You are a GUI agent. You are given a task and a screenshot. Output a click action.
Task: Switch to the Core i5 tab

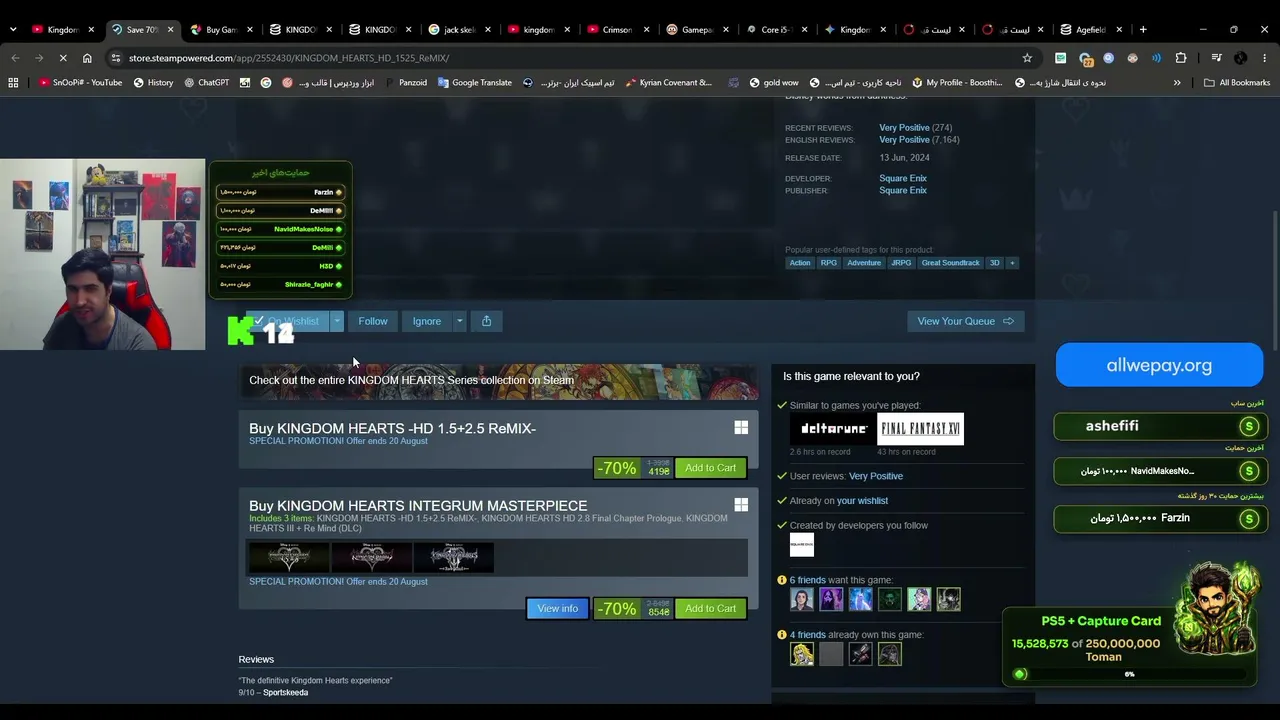click(776, 30)
